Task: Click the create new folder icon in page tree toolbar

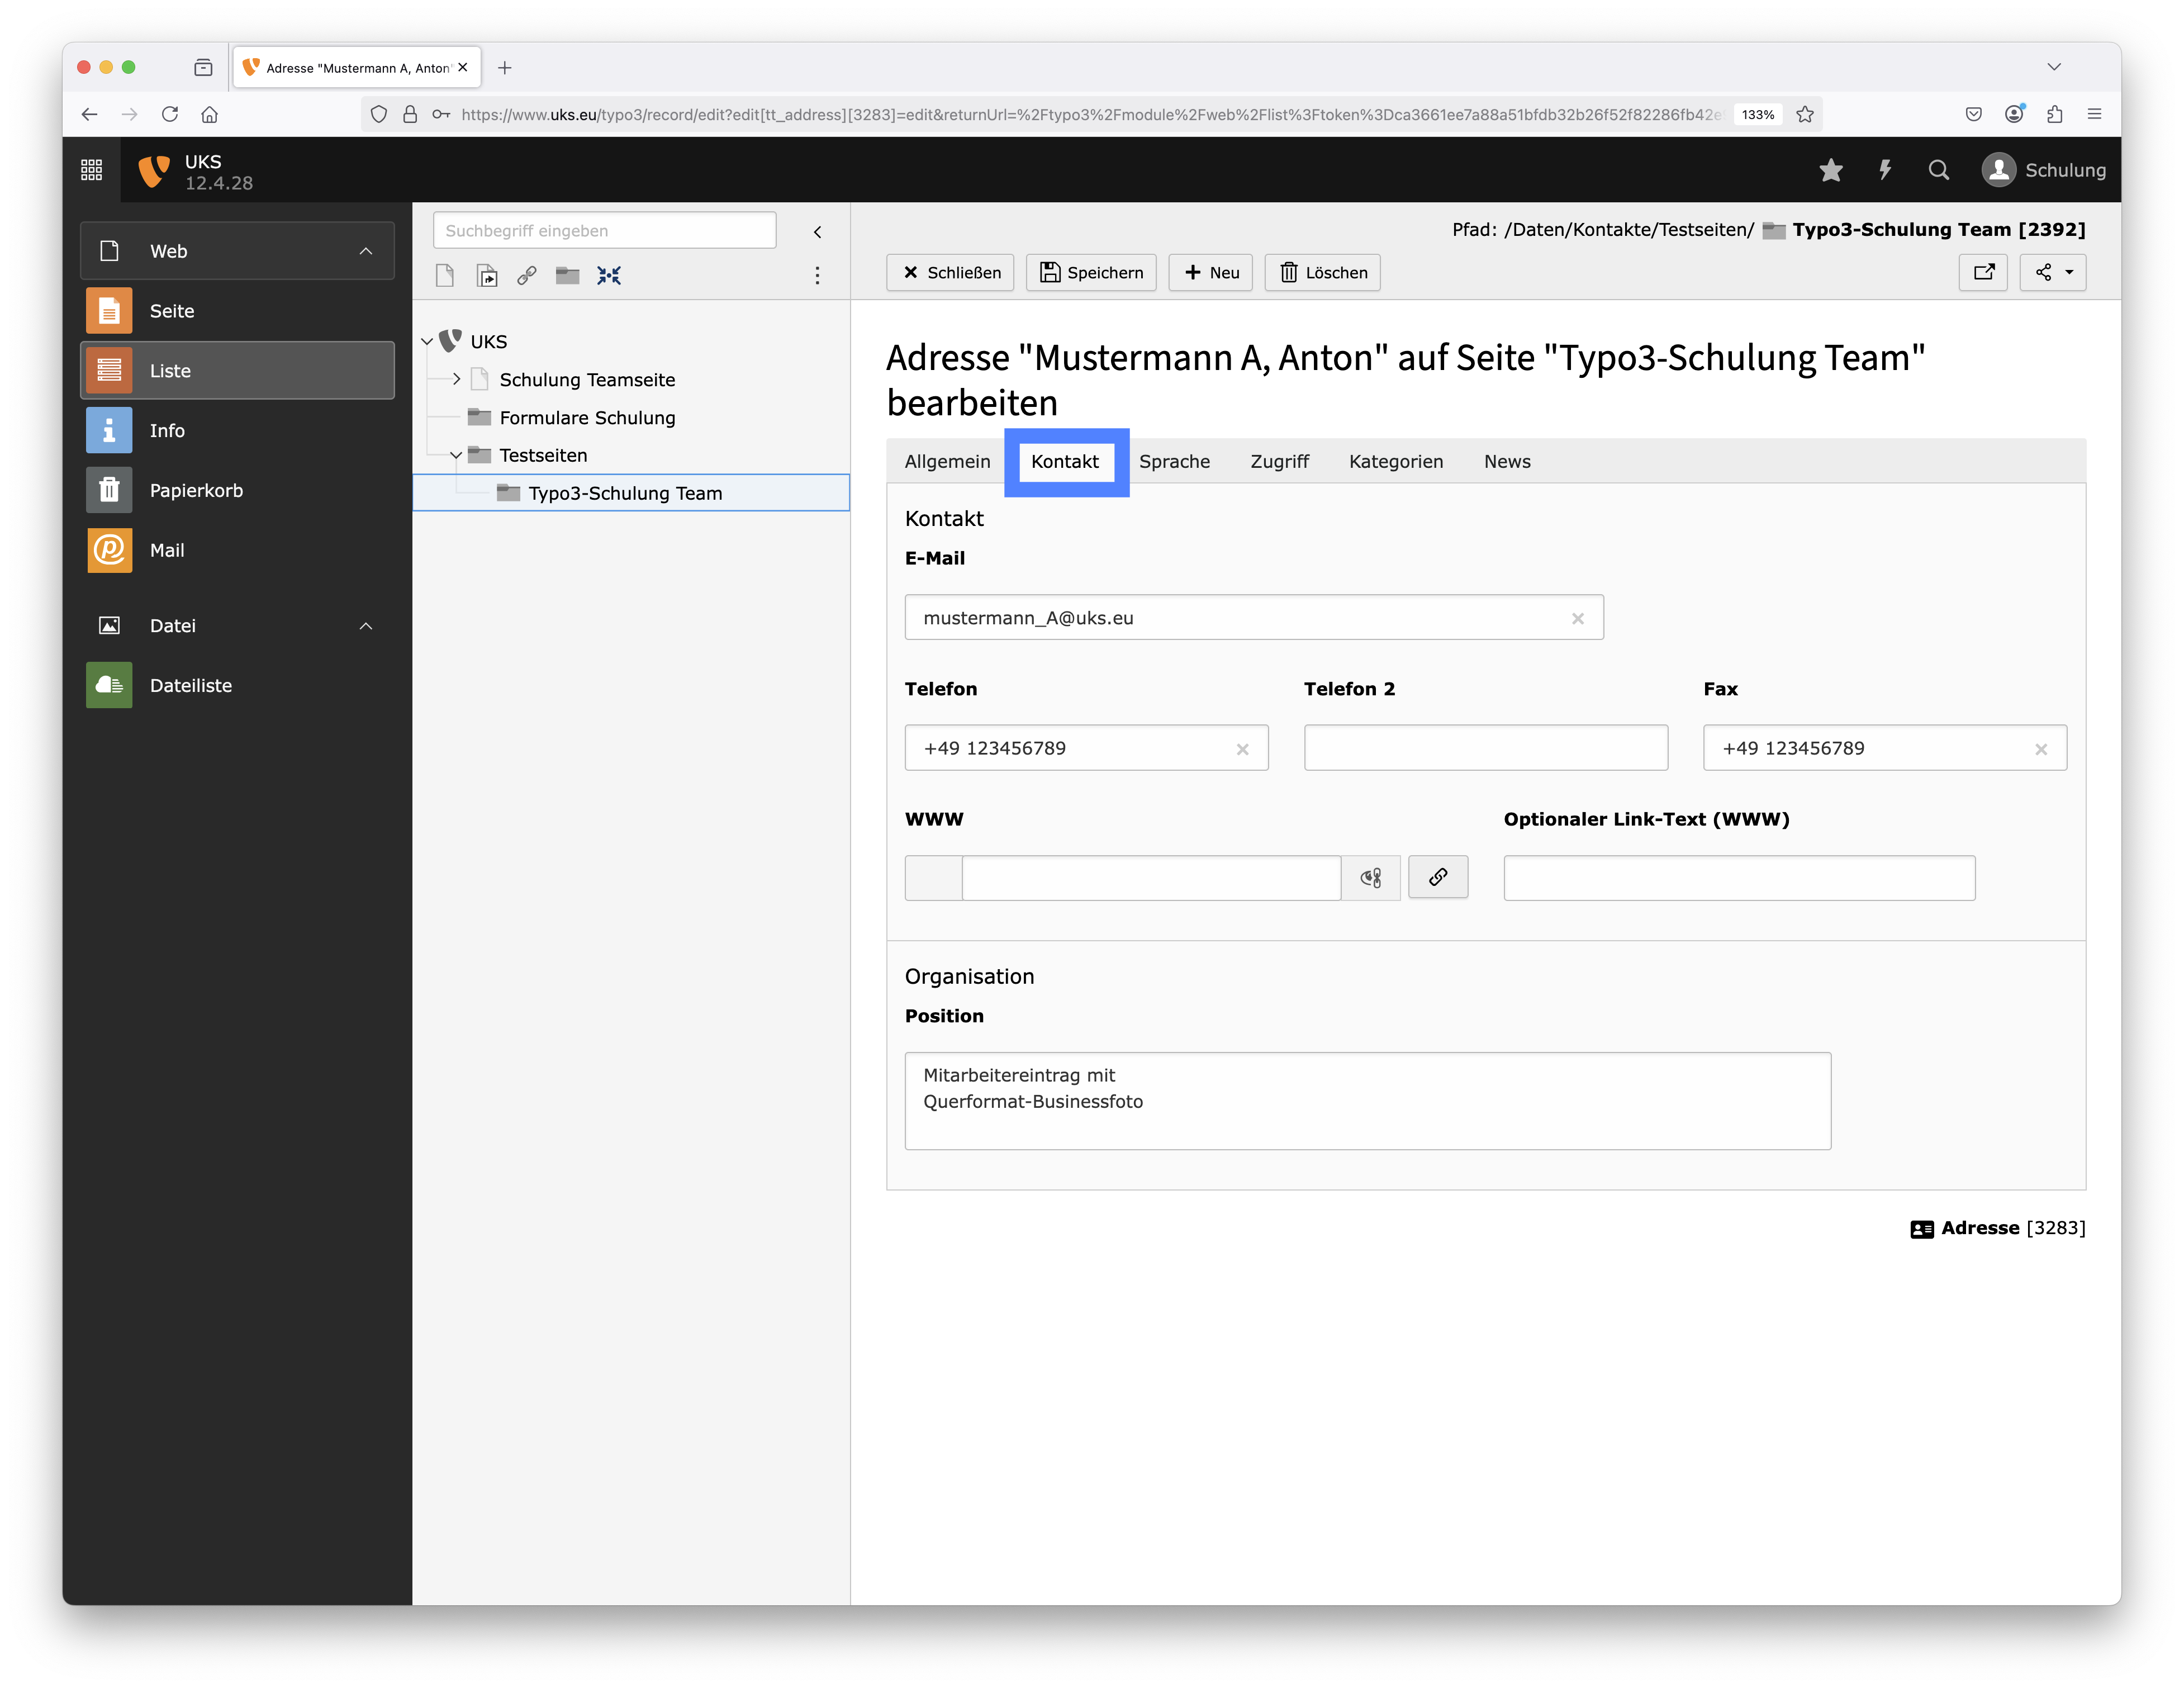Action: (x=567, y=275)
